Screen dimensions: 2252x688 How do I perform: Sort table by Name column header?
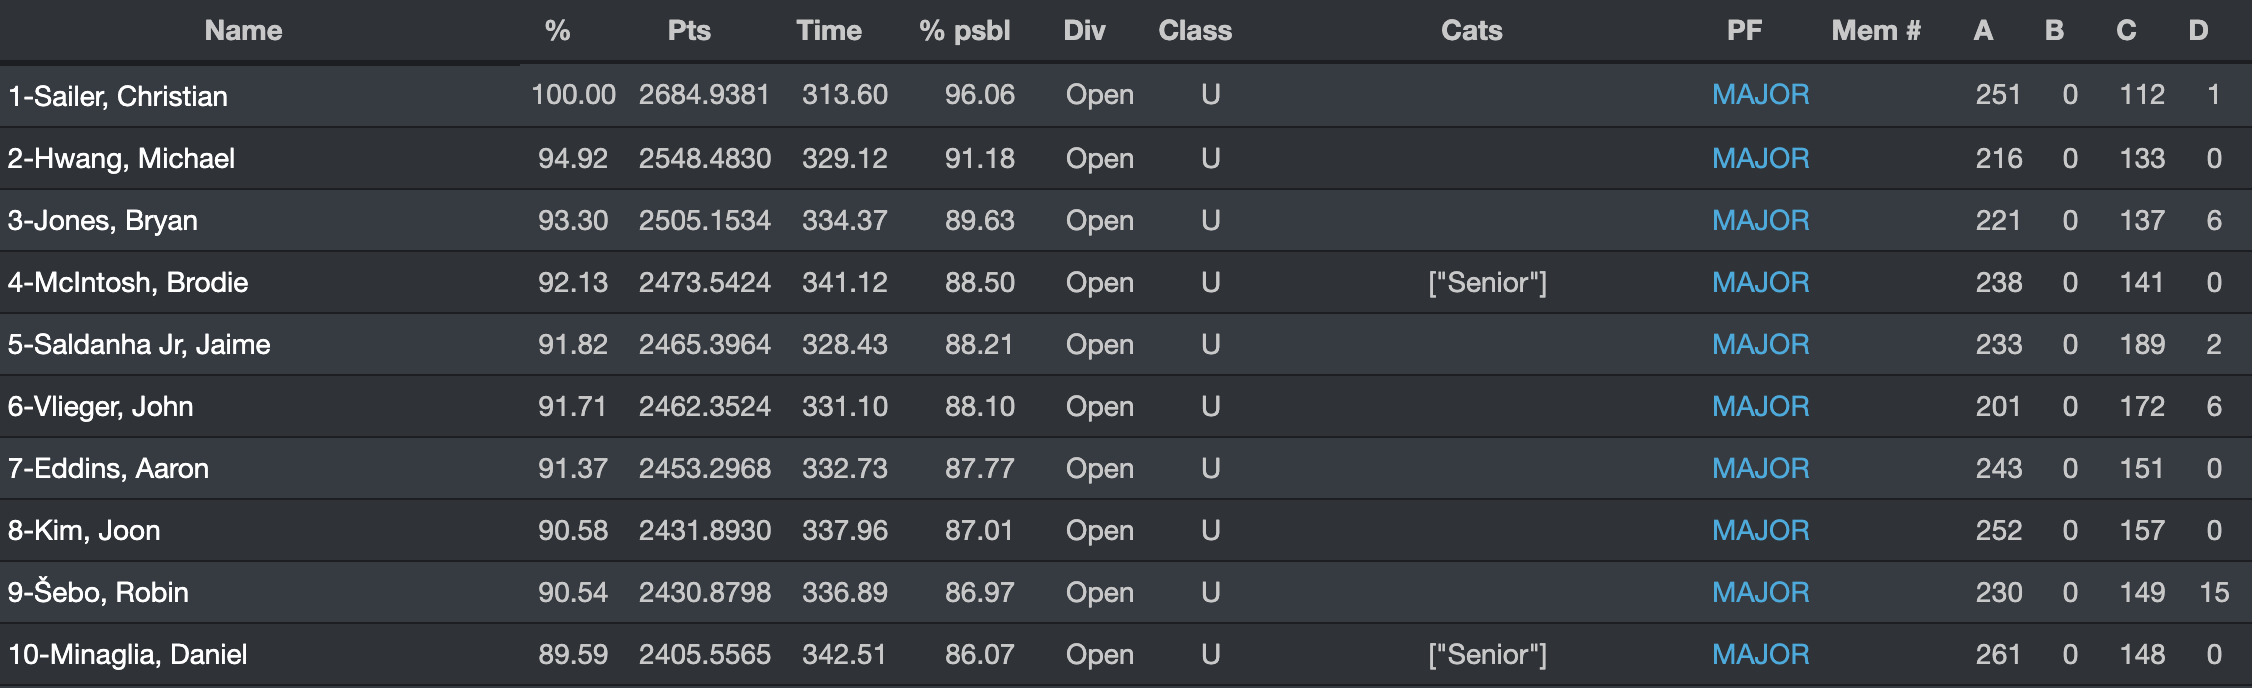pos(243,31)
